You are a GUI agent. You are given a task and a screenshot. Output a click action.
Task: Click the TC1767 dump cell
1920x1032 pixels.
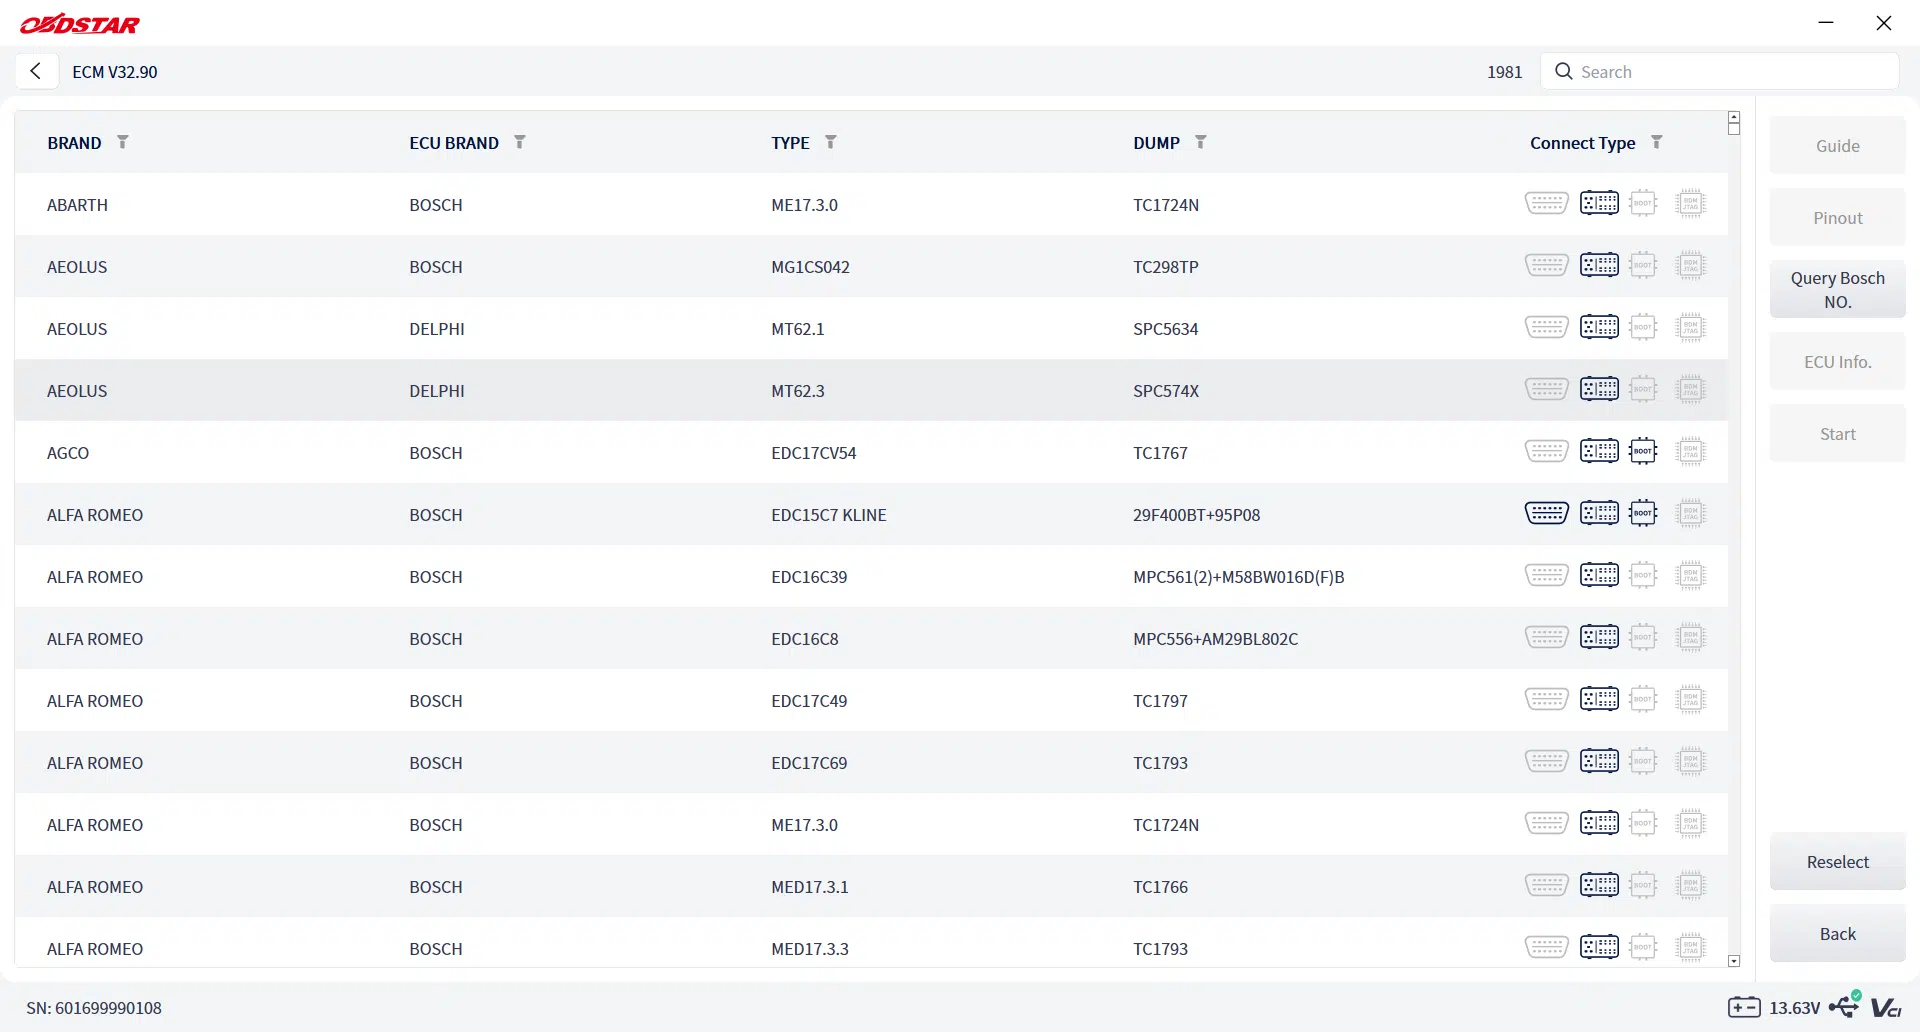click(x=1160, y=452)
